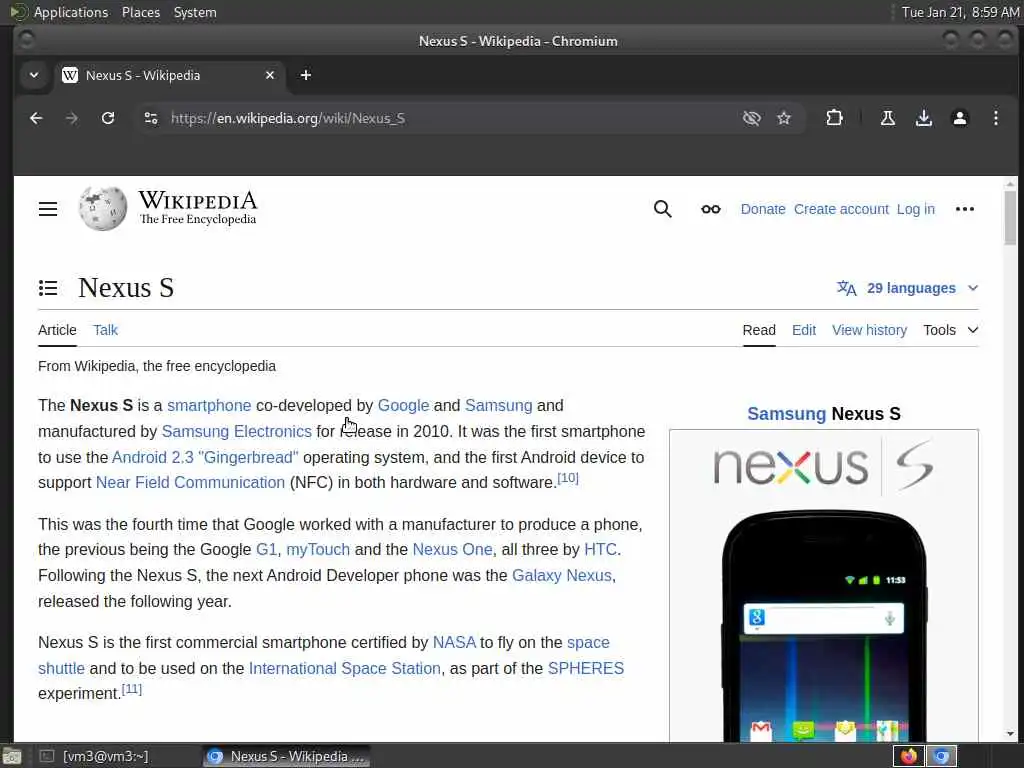The image size is (1024, 768).
Task: Open site information icon in address bar
Action: coord(151,118)
